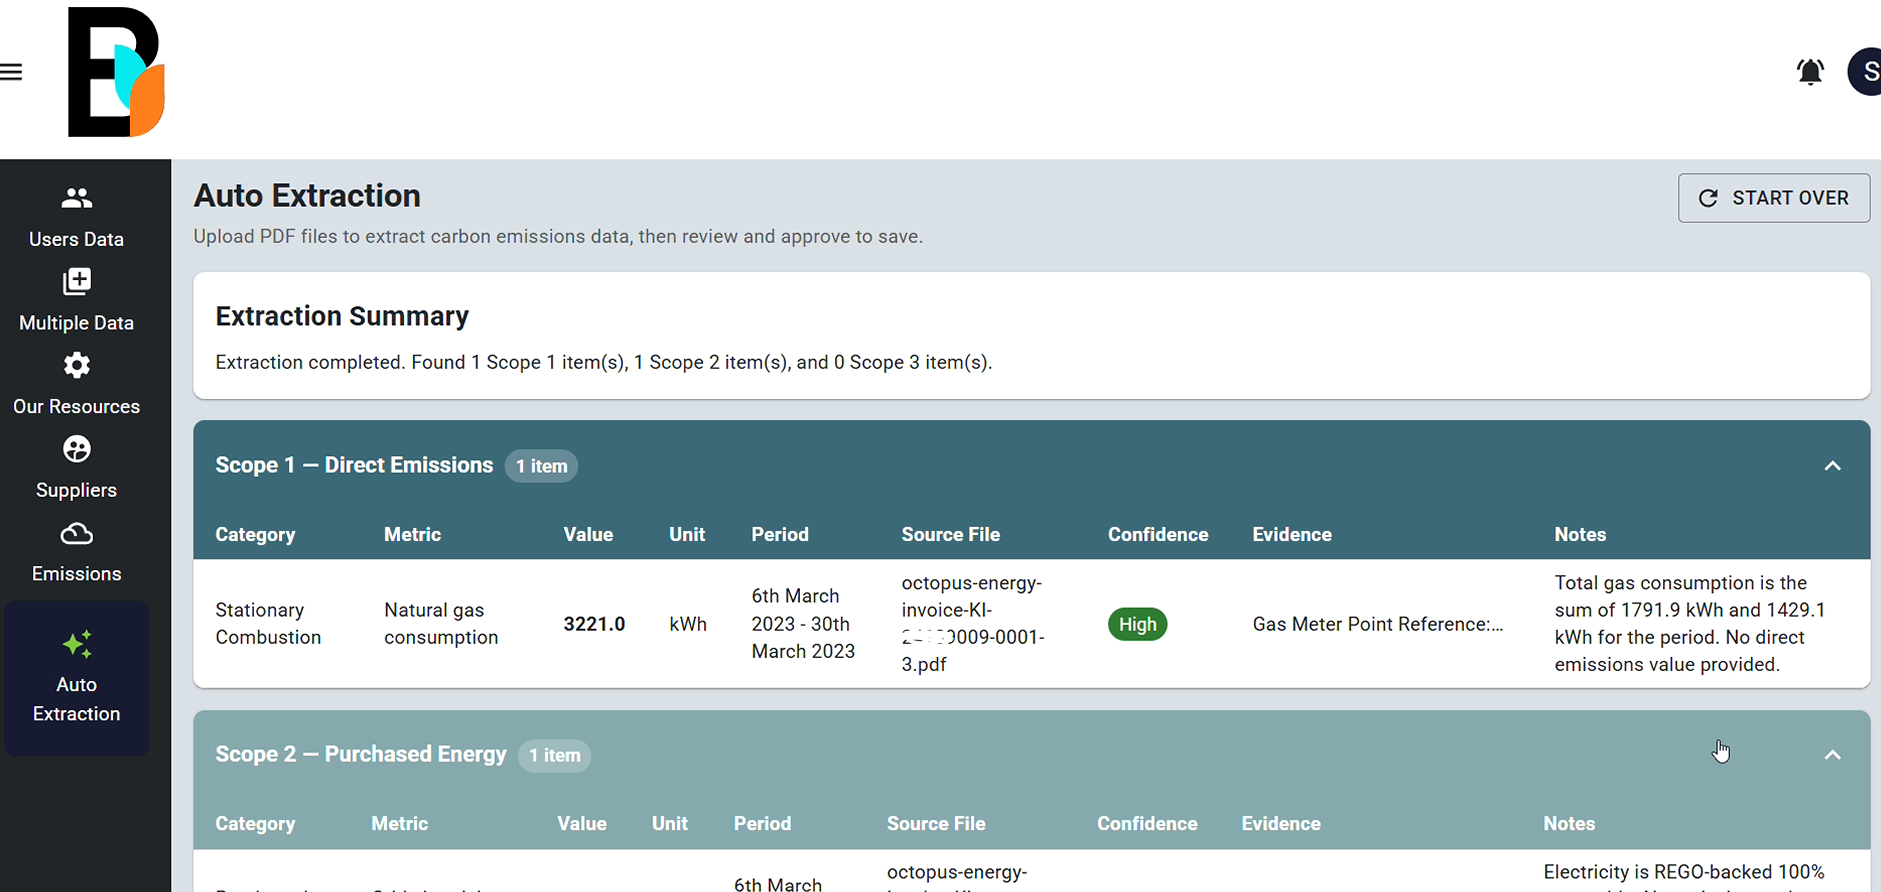This screenshot has height=892, width=1881.
Task: Click the Auto Extraction page title
Action: pyautogui.click(x=307, y=195)
